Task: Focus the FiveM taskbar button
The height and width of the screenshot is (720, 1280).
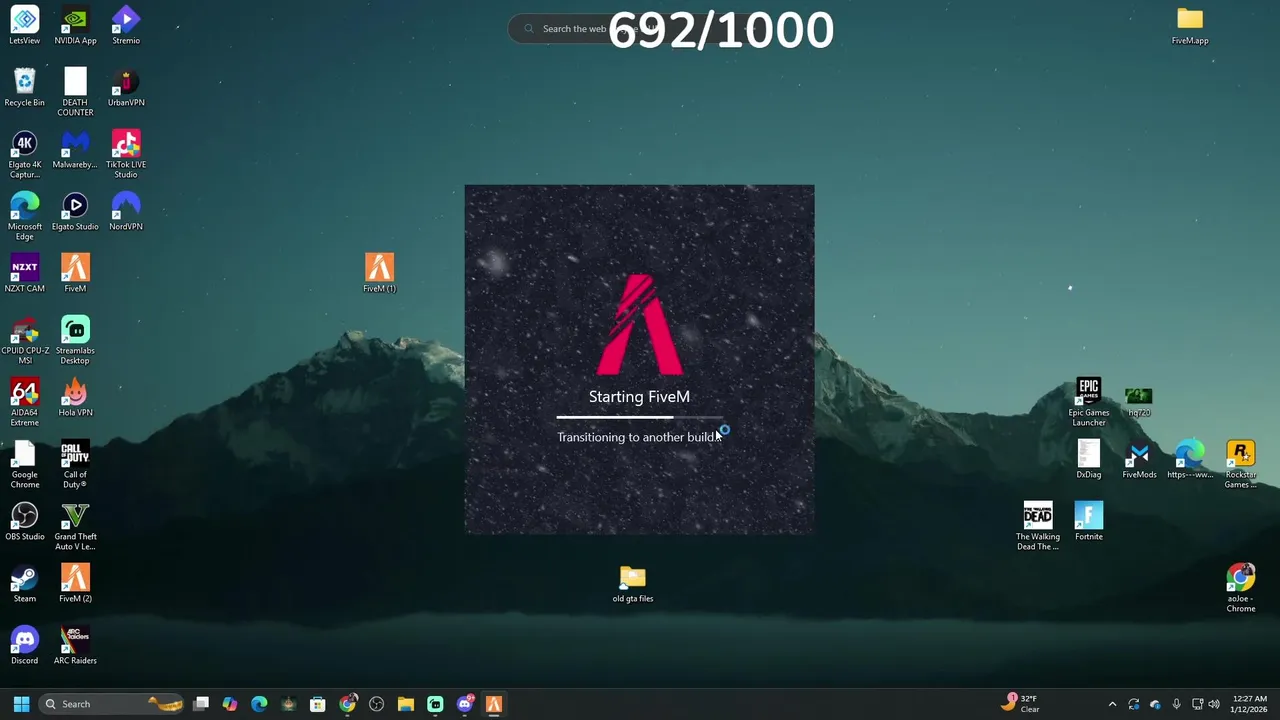Action: click(x=493, y=704)
